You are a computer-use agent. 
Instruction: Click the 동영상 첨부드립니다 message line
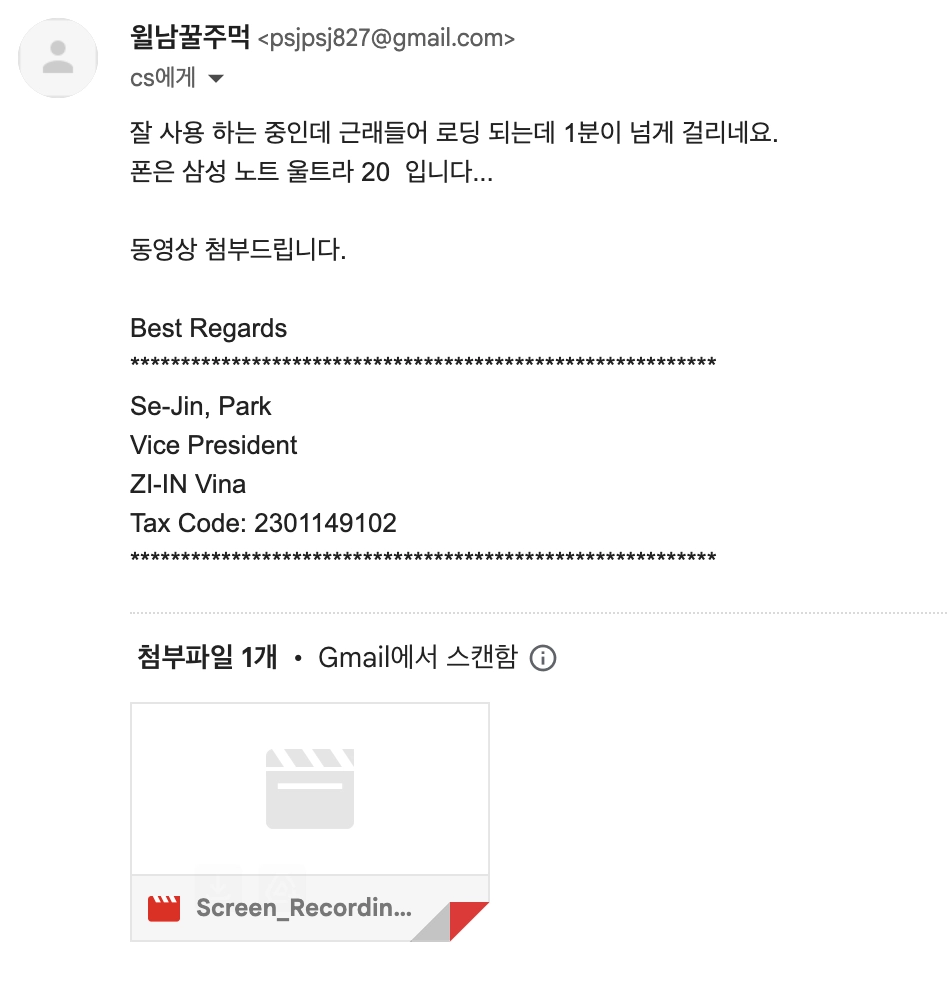tap(238, 249)
